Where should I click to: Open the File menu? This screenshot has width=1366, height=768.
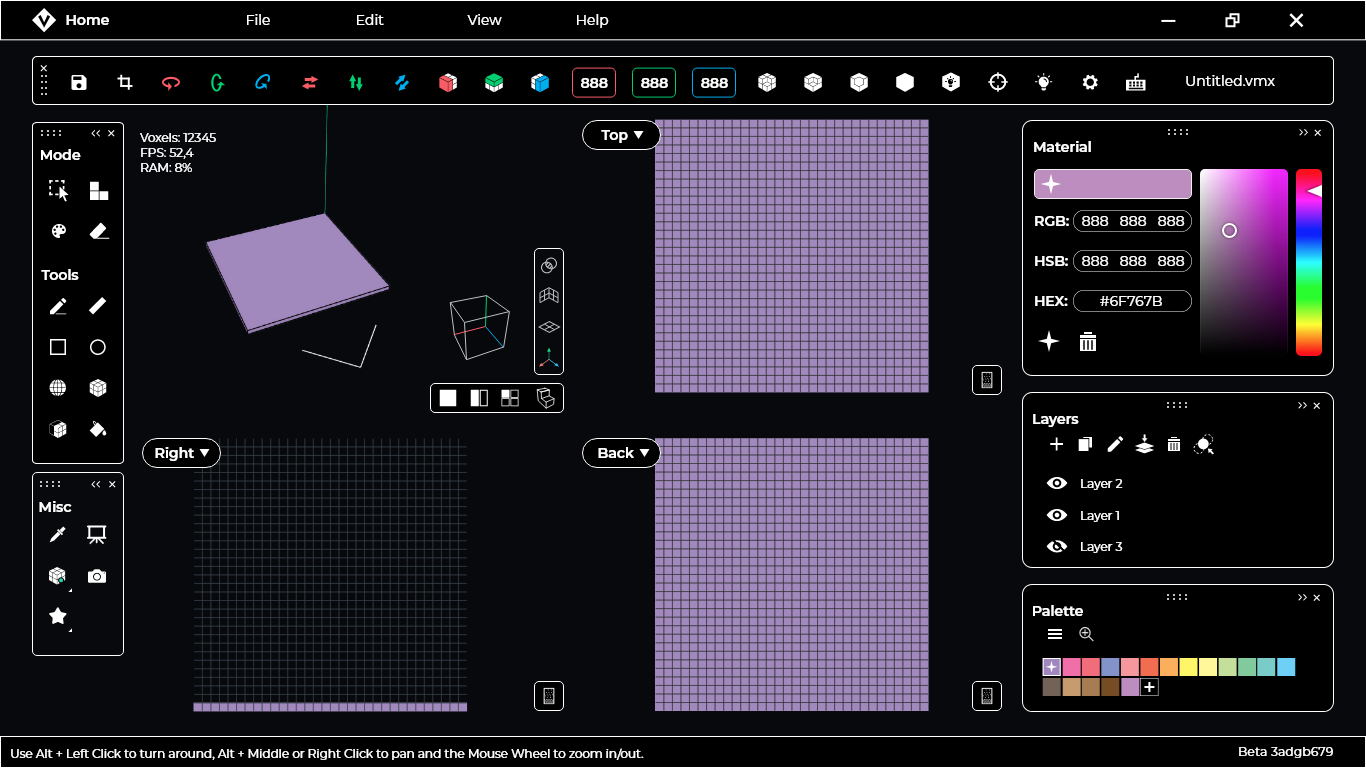point(257,19)
